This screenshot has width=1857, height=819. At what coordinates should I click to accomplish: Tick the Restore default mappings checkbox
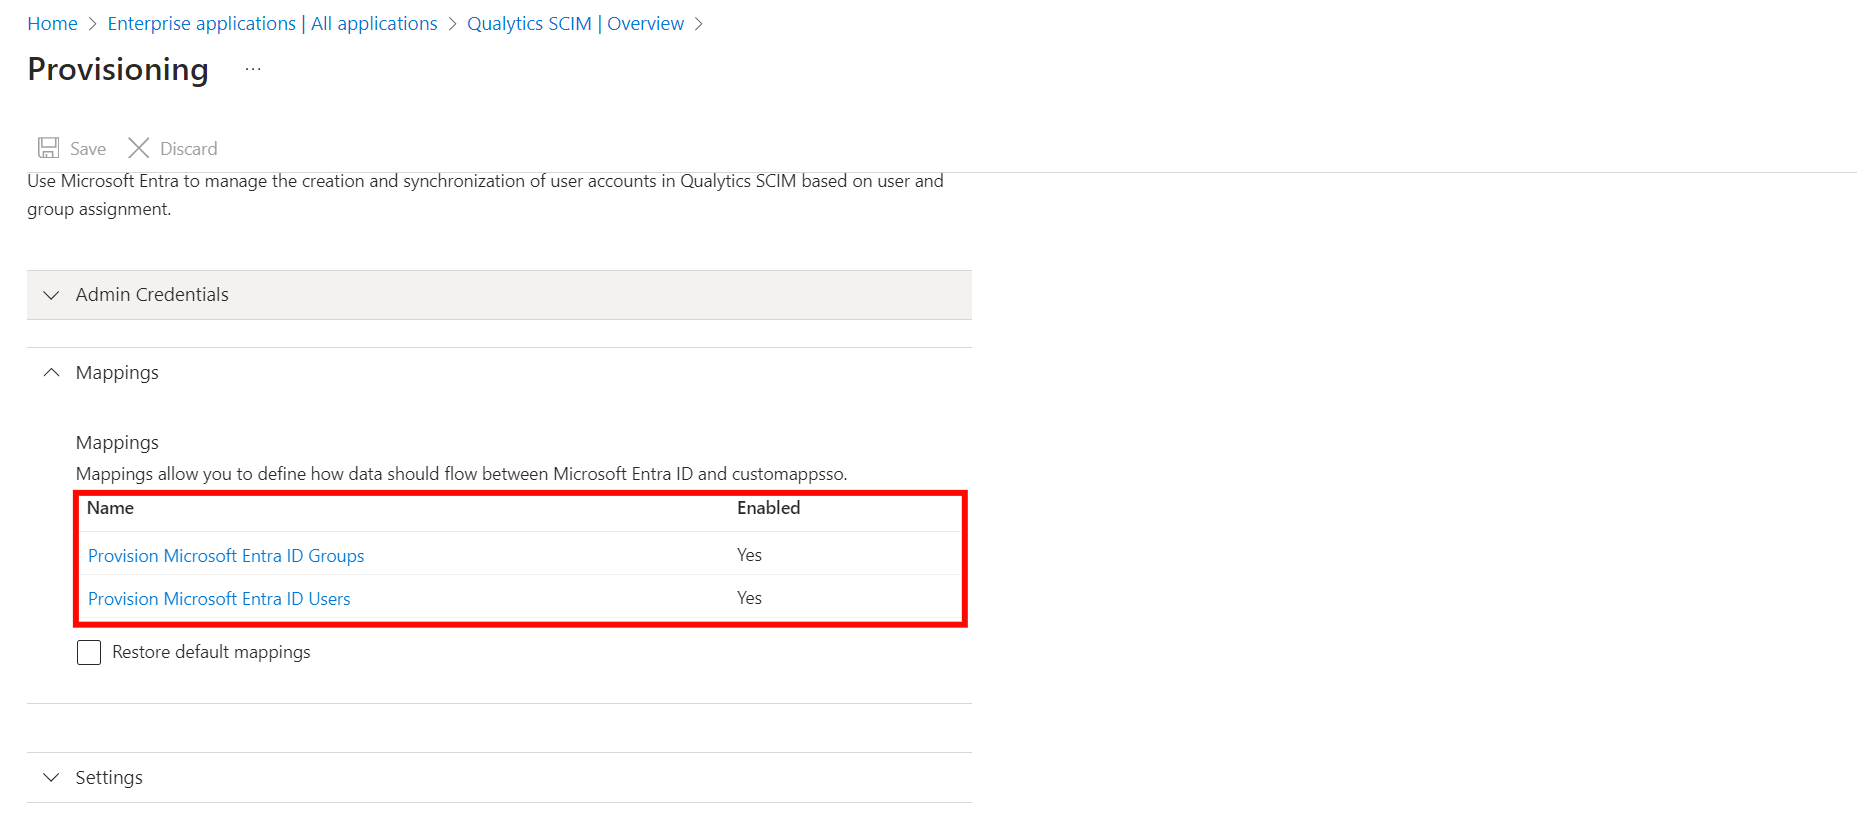click(89, 653)
